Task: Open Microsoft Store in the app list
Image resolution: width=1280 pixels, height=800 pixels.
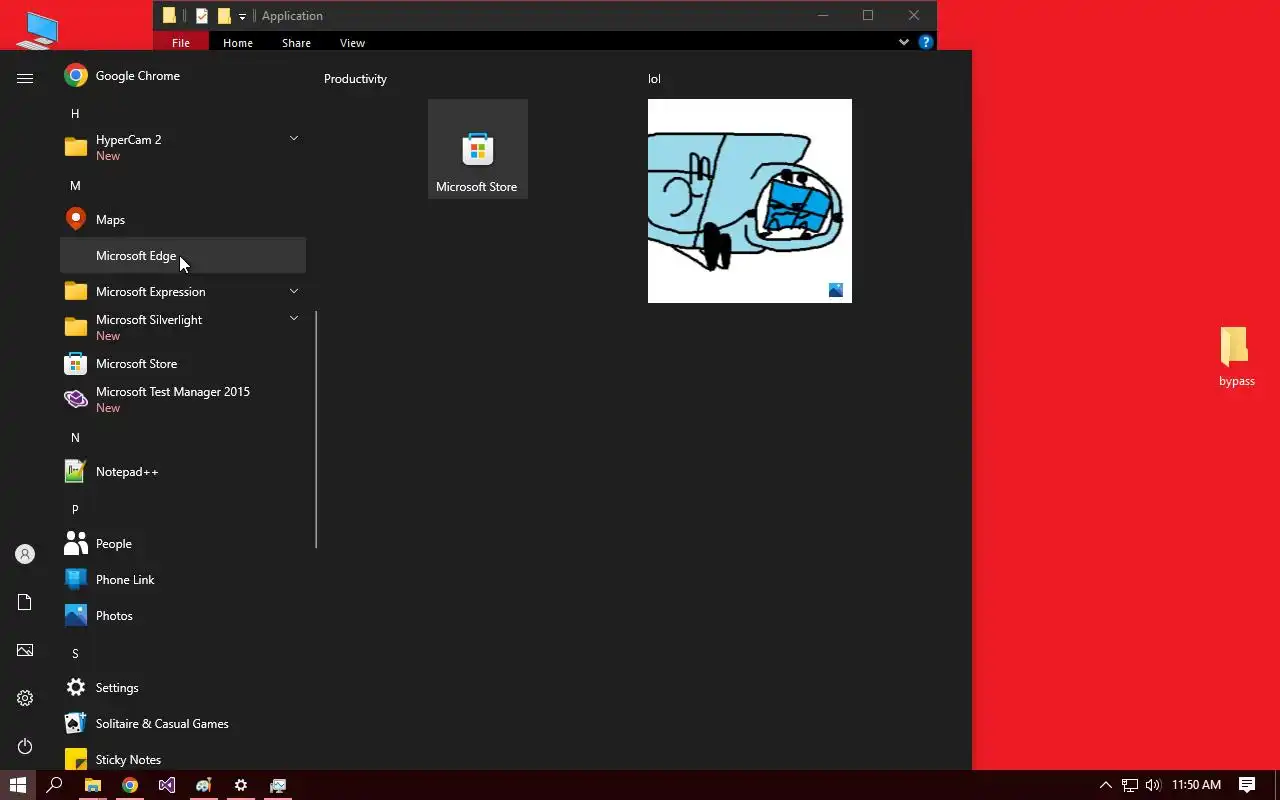Action: (183, 364)
